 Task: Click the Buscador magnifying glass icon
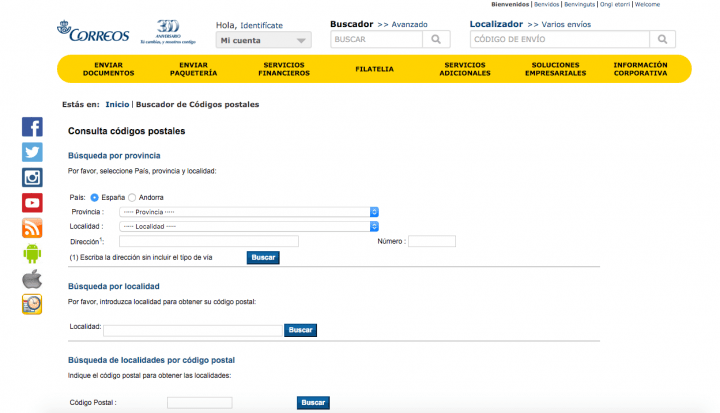coord(436,39)
